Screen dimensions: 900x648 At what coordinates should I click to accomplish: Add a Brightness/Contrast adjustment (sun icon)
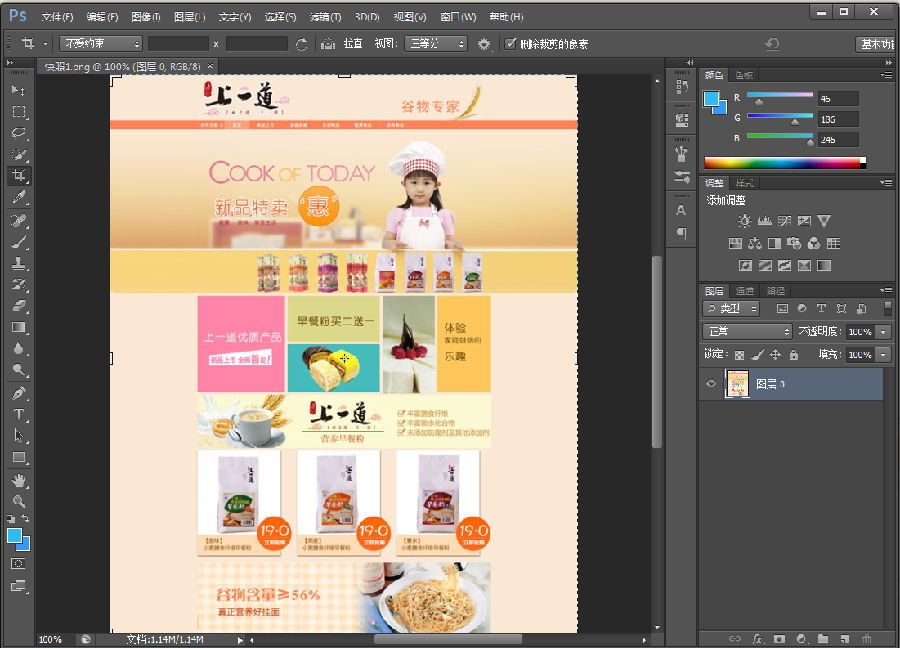click(x=744, y=221)
